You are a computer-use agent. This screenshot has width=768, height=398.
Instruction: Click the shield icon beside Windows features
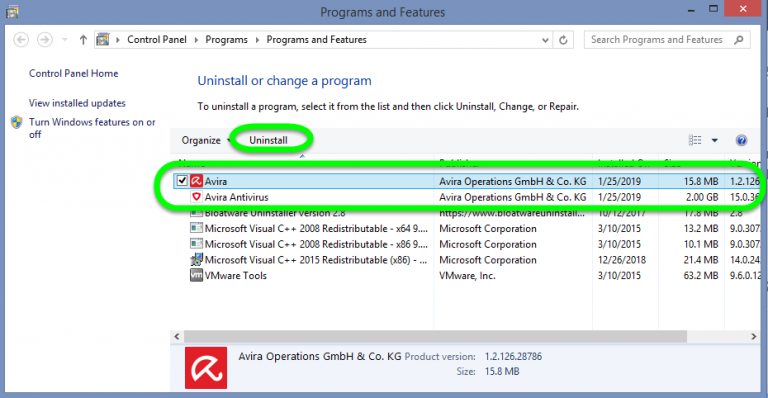click(17, 122)
